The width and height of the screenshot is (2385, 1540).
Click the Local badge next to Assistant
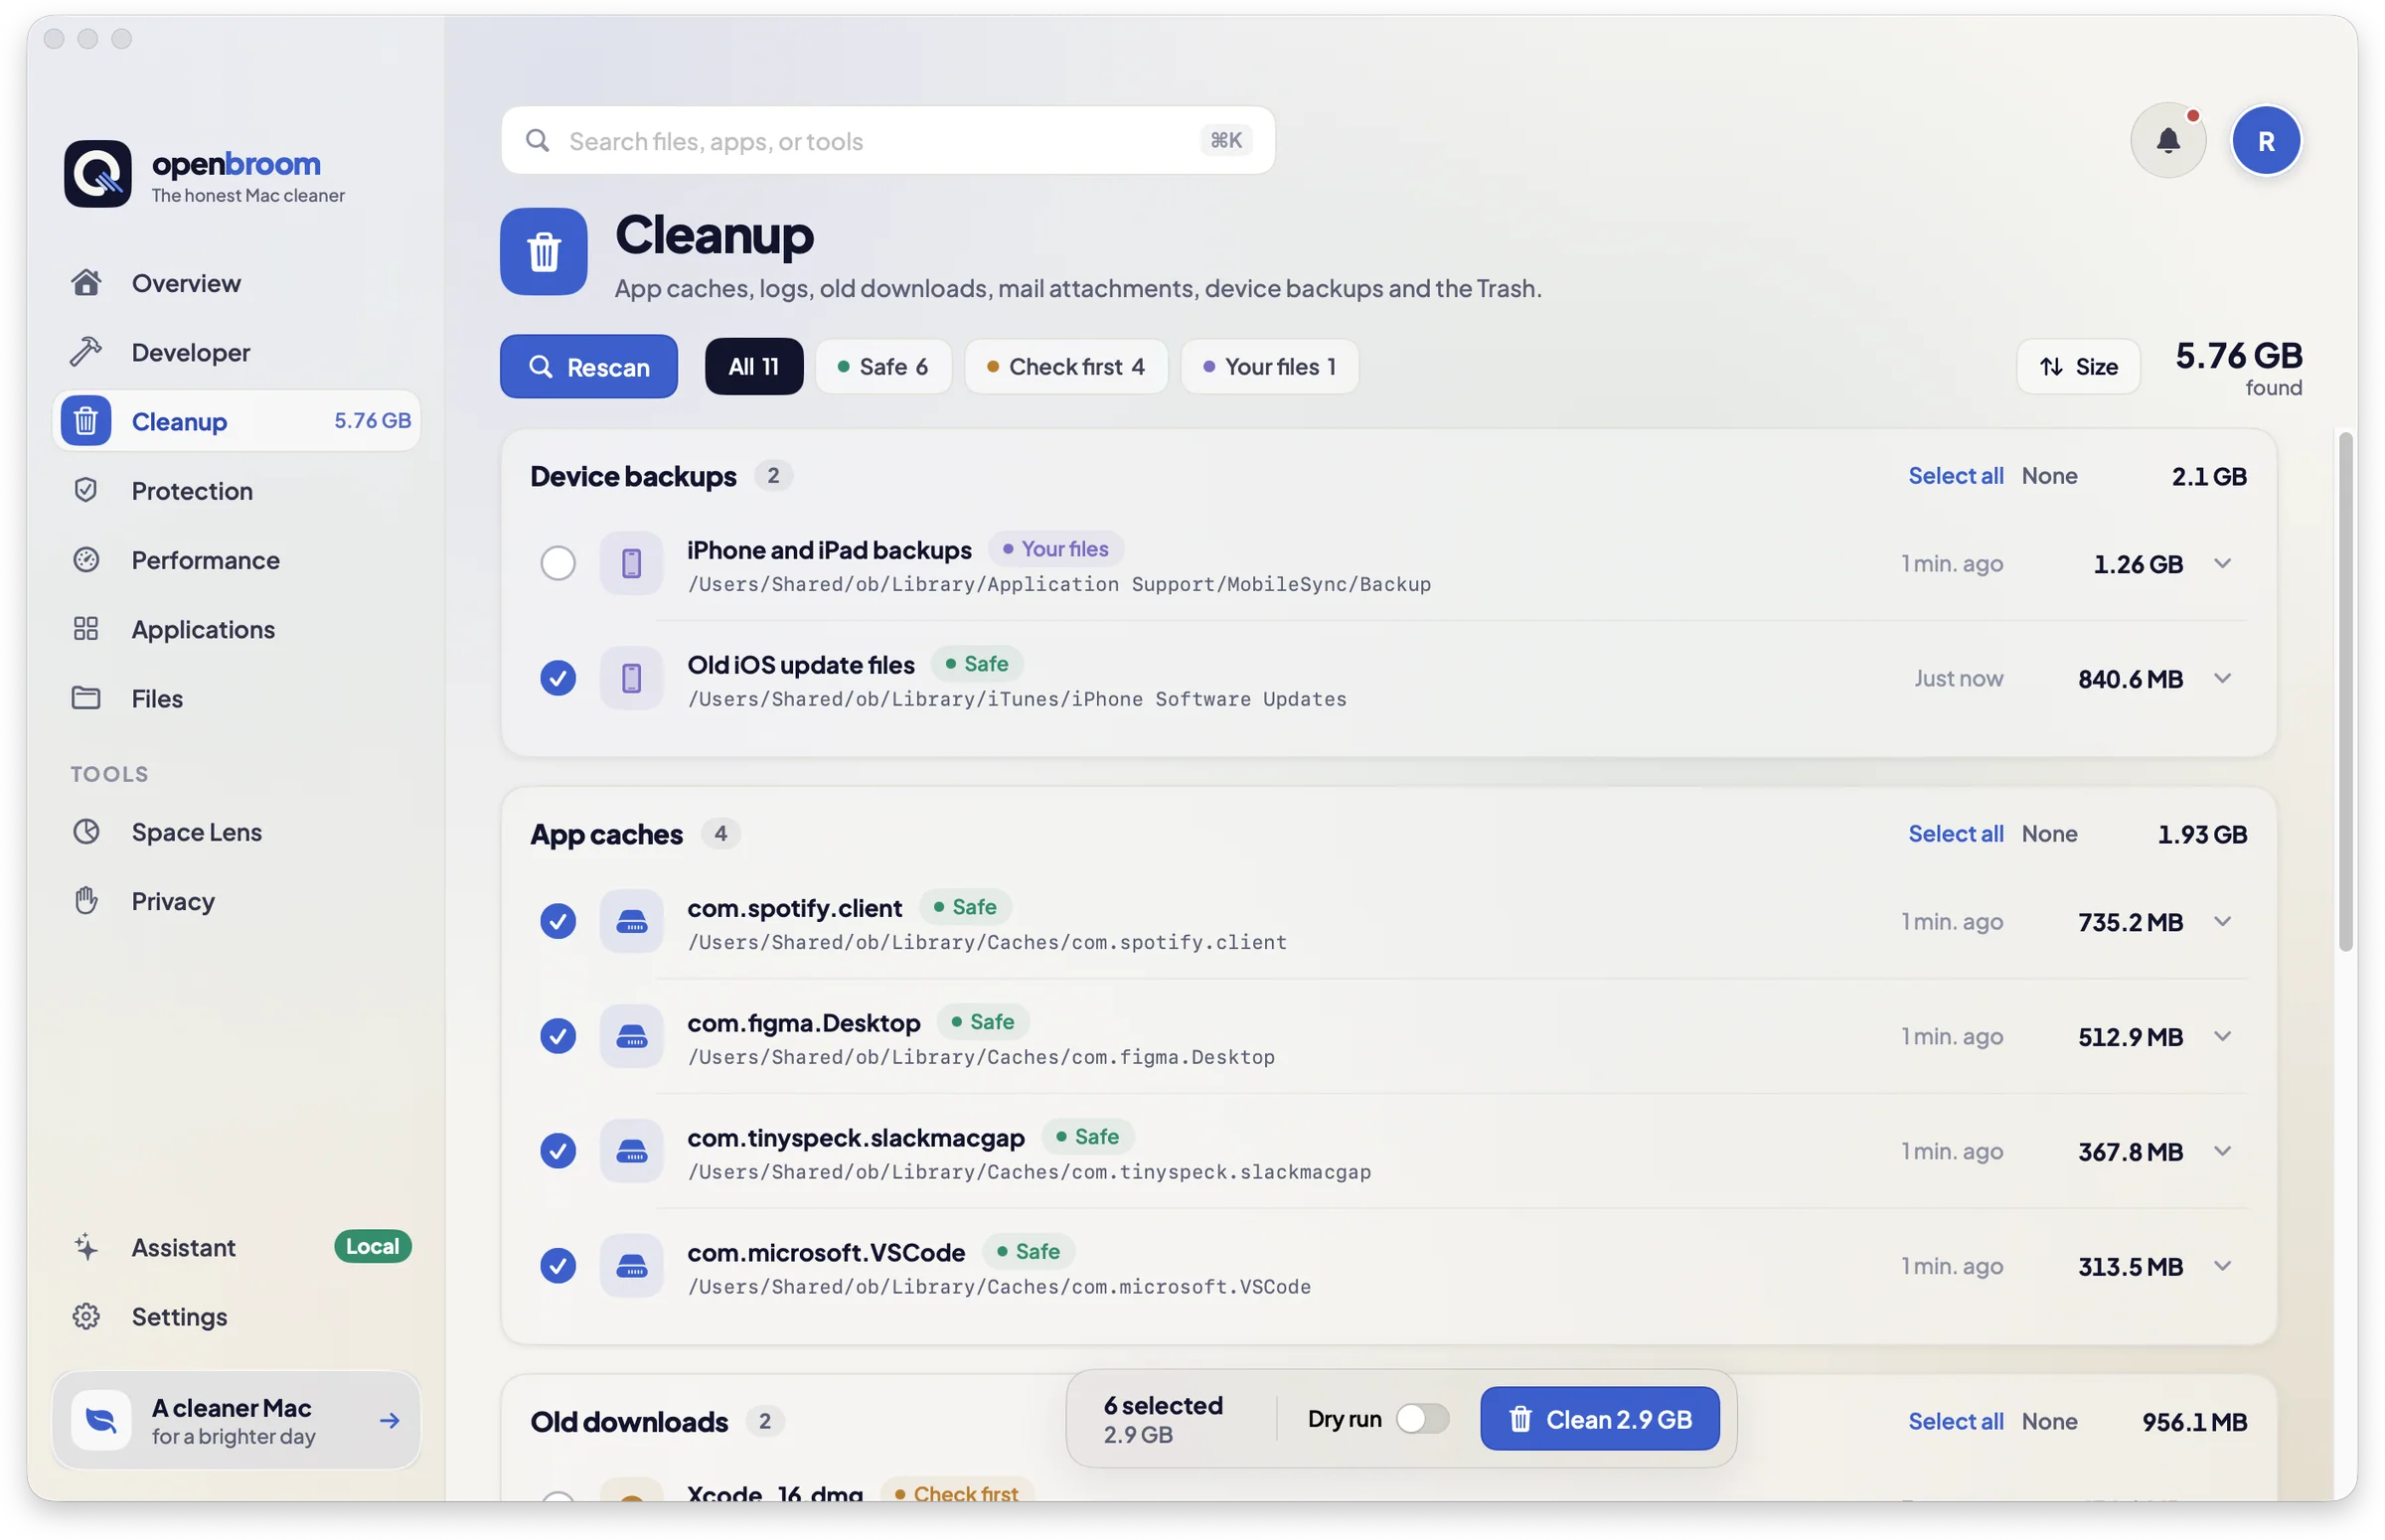point(372,1247)
